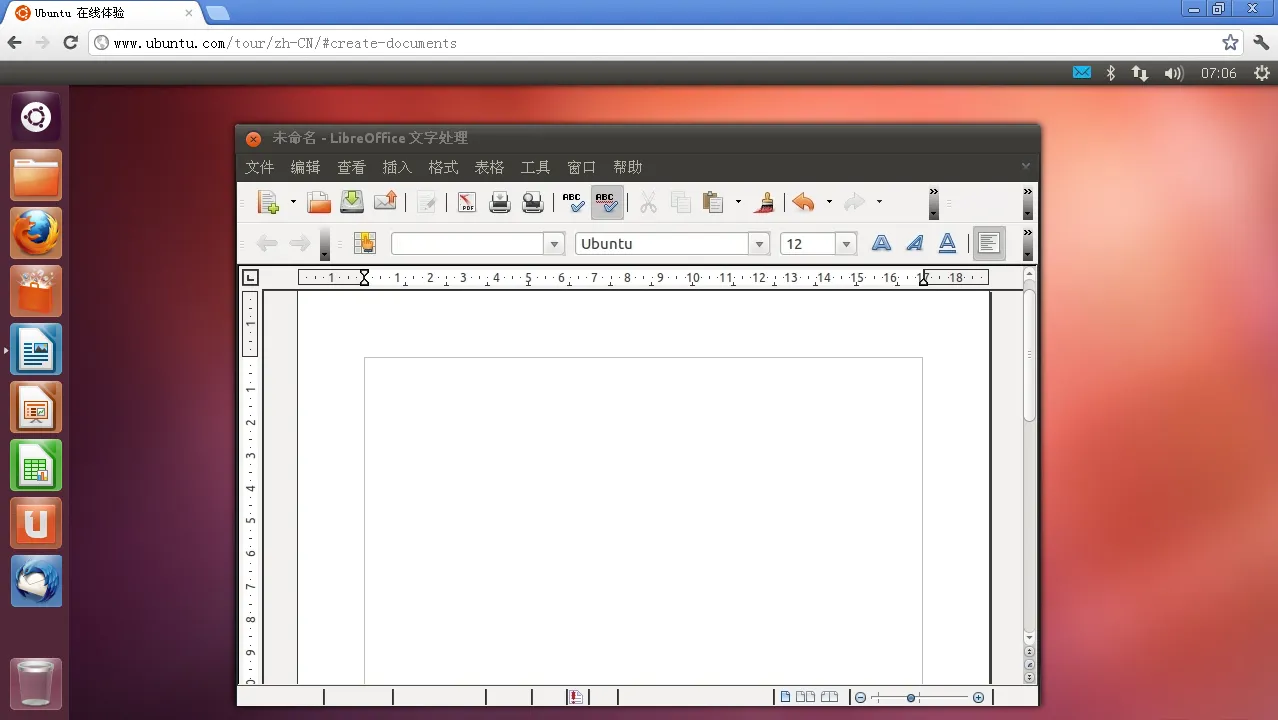Open the 插入 menu
1278x720 pixels.
tap(397, 167)
